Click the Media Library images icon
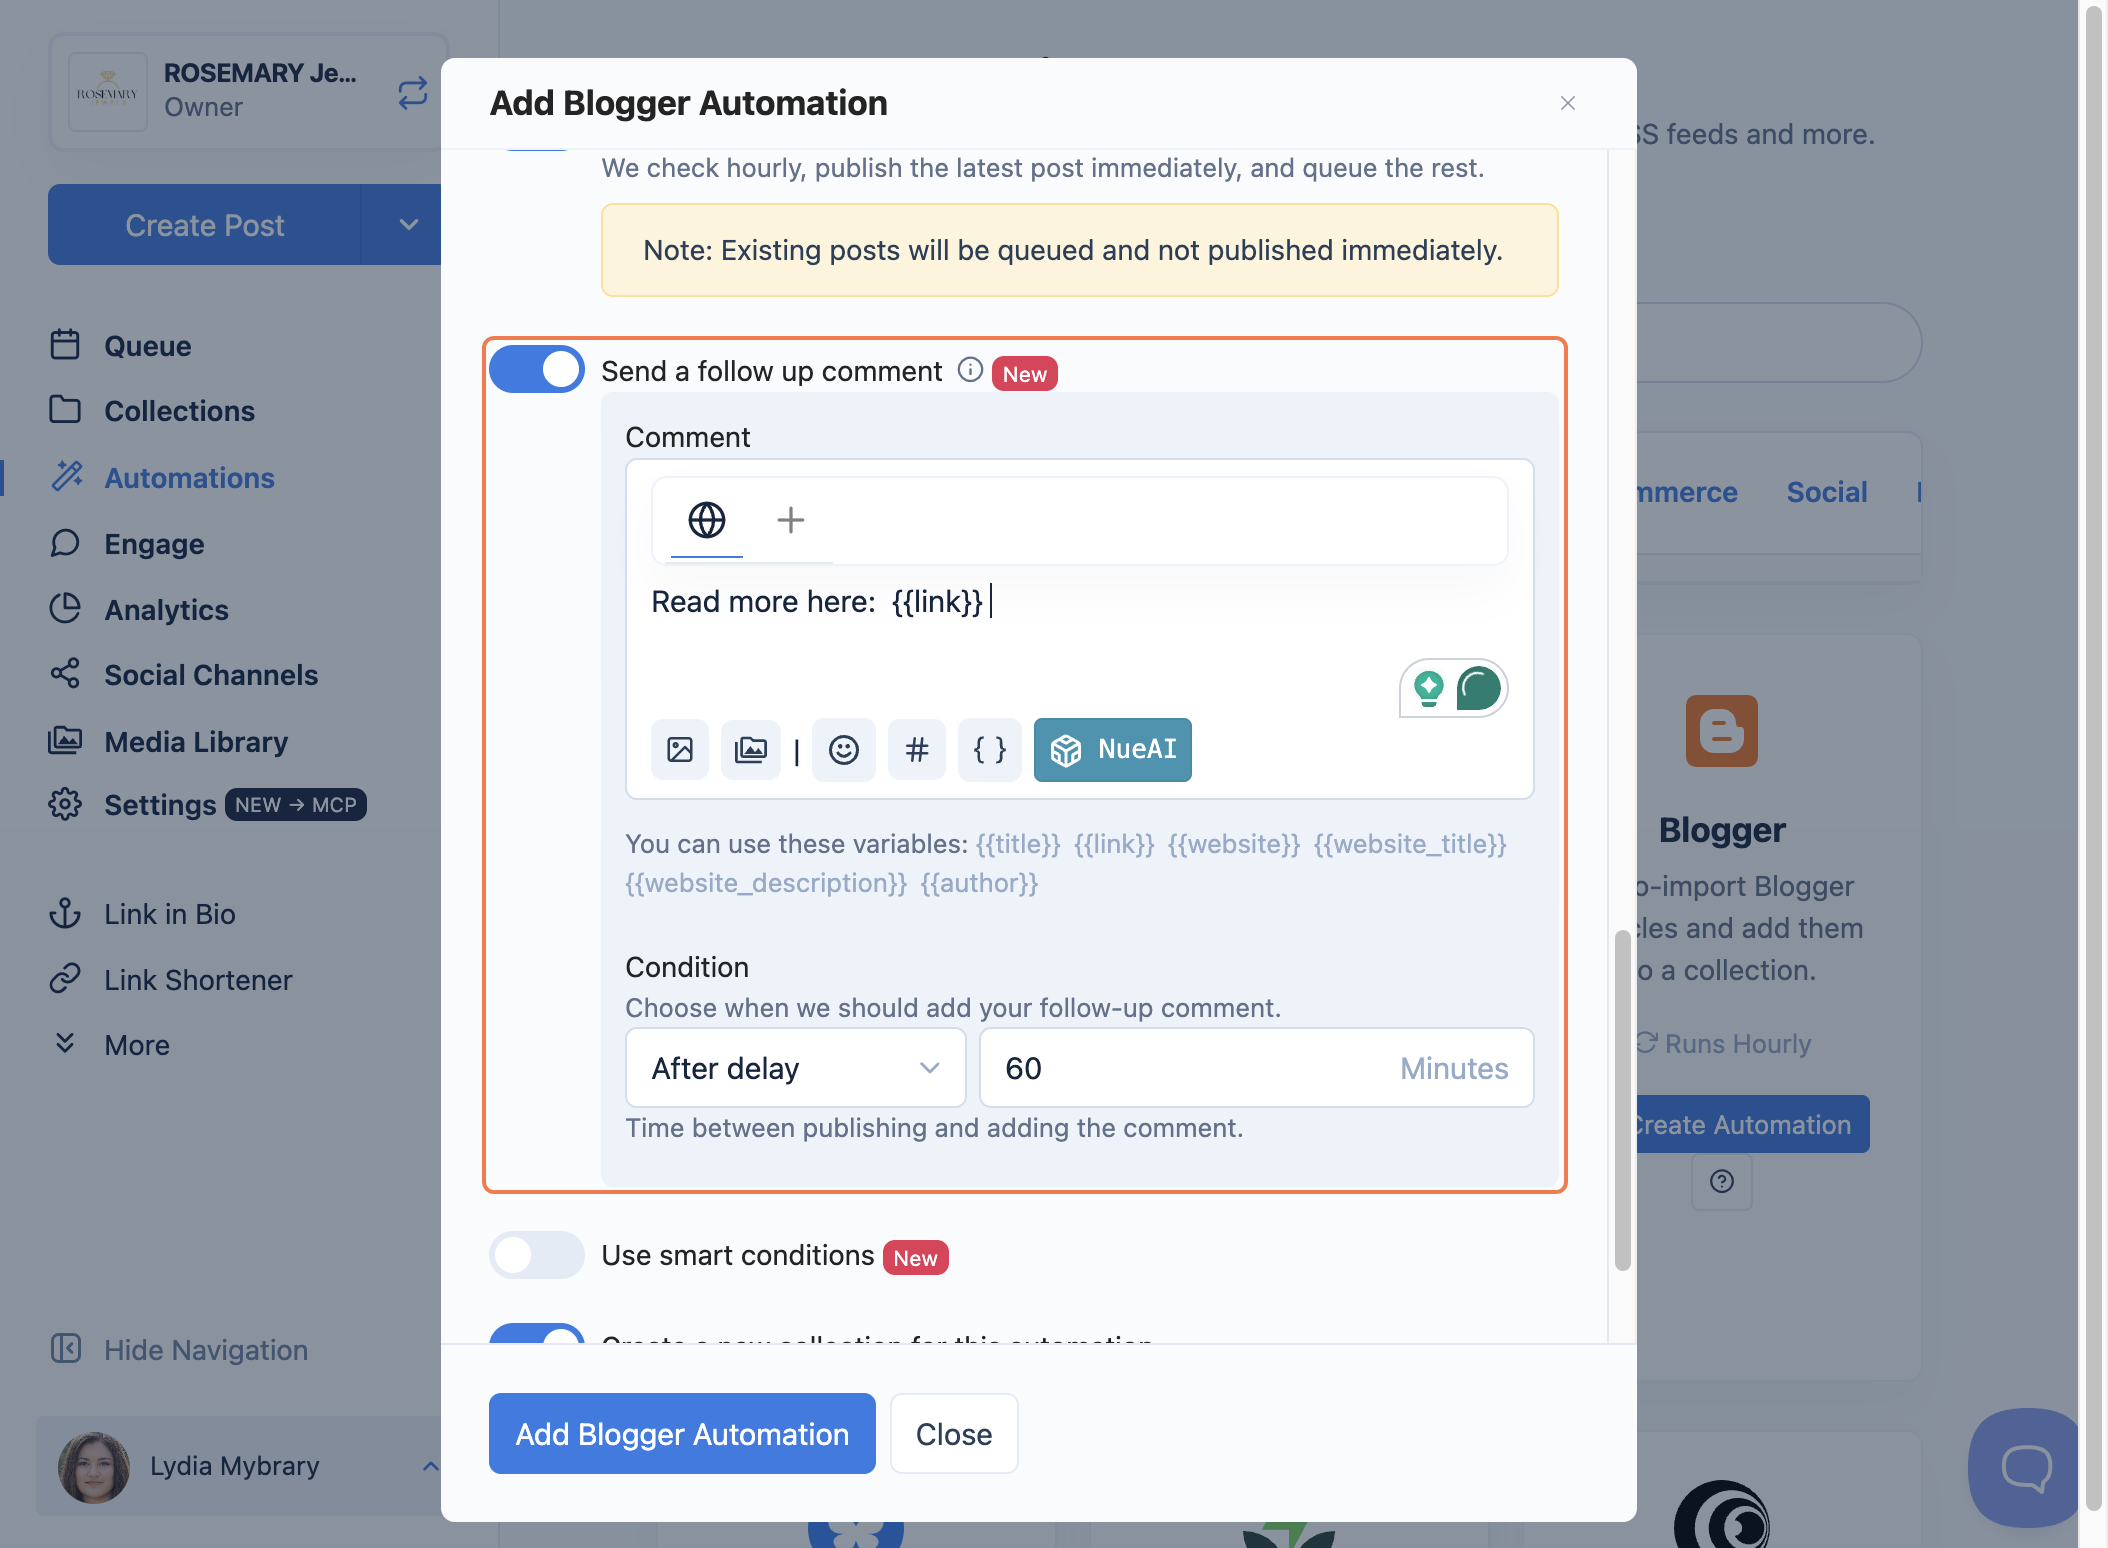The image size is (2108, 1548). point(65,741)
